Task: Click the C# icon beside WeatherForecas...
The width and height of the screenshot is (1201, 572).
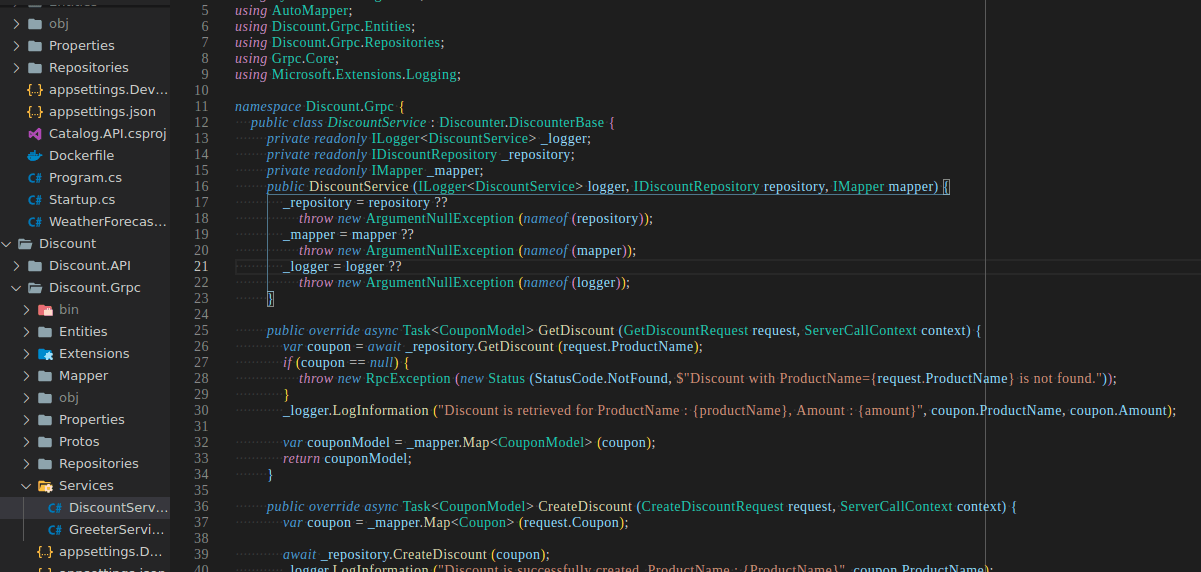Action: 35,221
